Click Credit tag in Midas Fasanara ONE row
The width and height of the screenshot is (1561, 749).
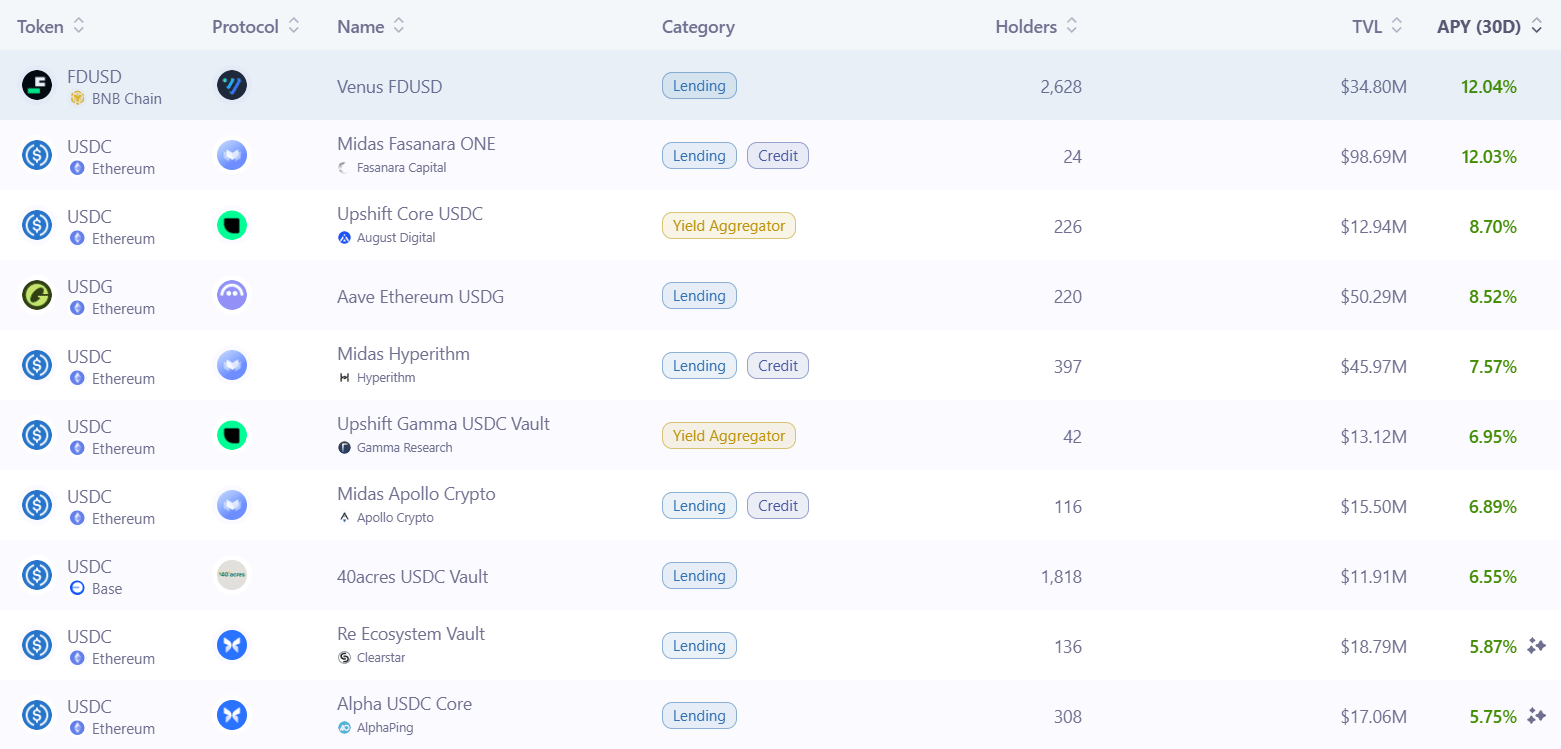pyautogui.click(x=778, y=156)
